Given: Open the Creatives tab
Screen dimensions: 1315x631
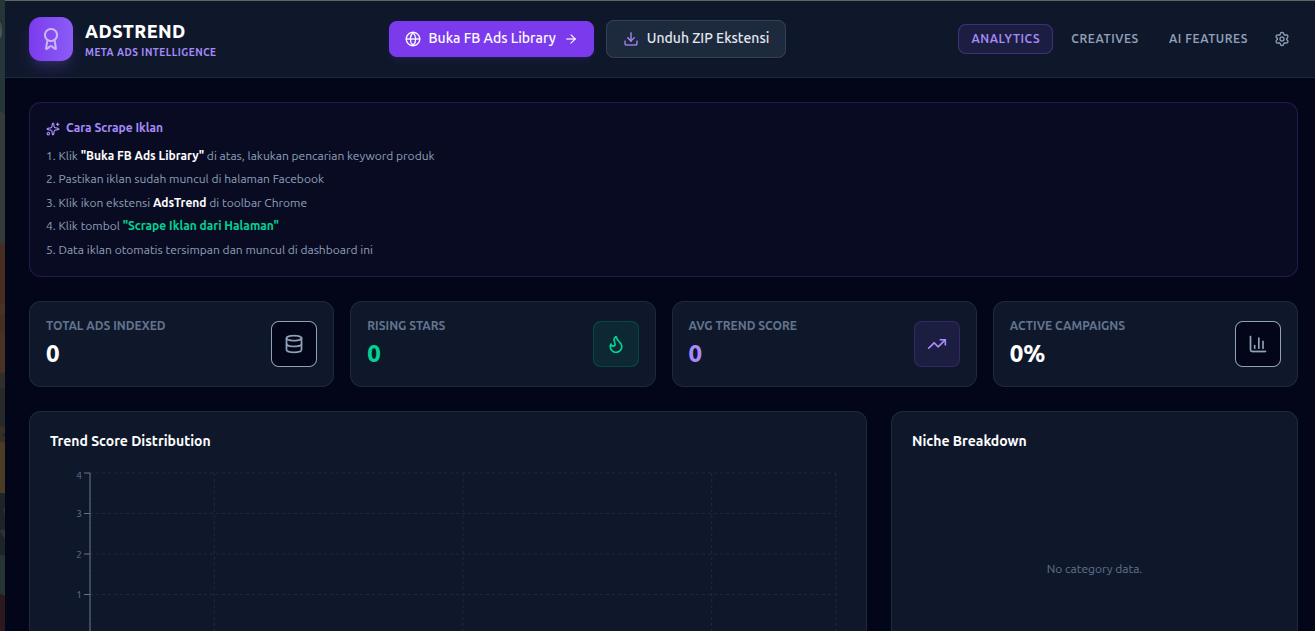Looking at the screenshot, I should pyautogui.click(x=1105, y=39).
